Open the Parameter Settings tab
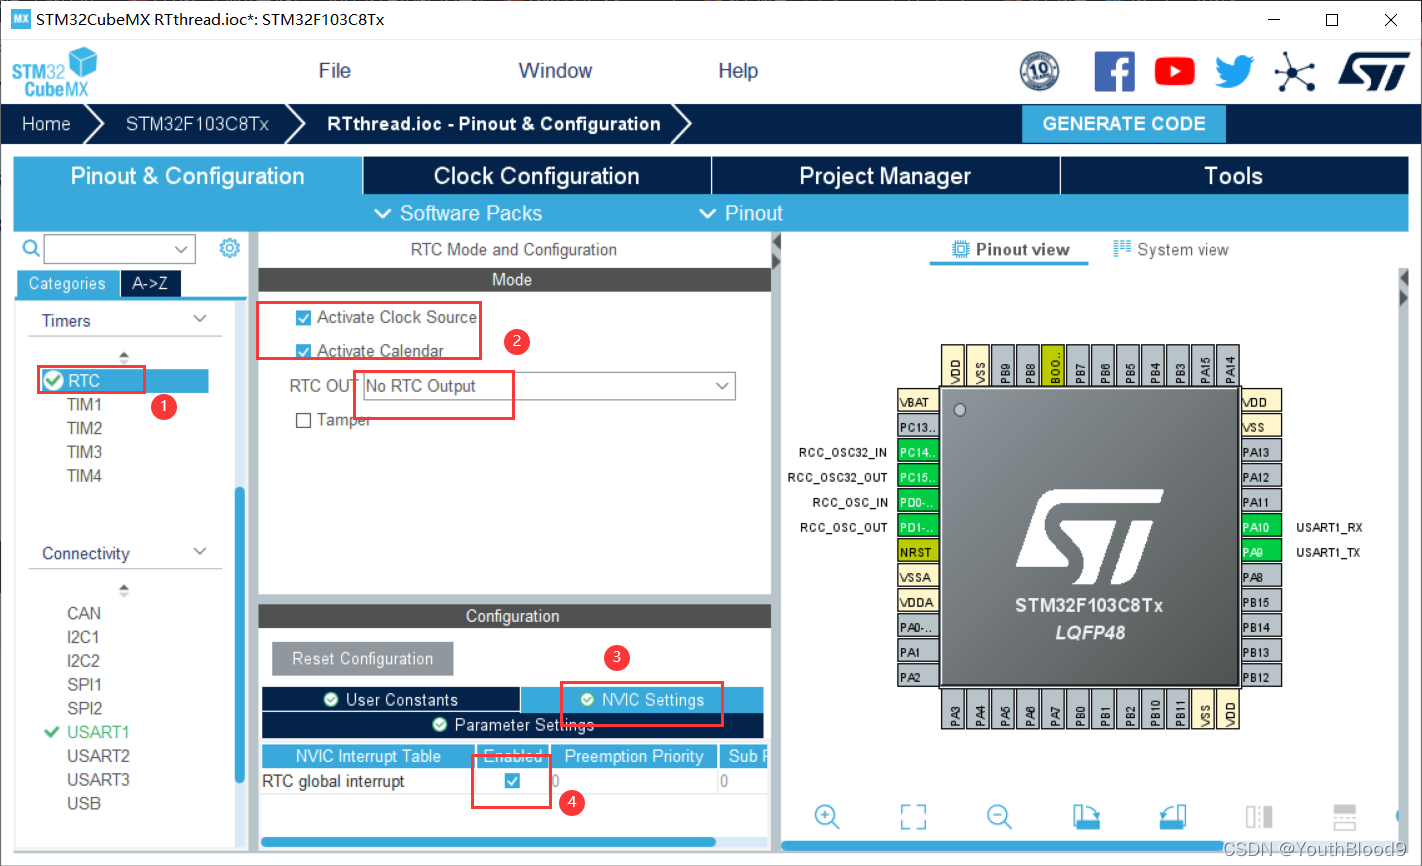1422x866 pixels. tap(513, 725)
